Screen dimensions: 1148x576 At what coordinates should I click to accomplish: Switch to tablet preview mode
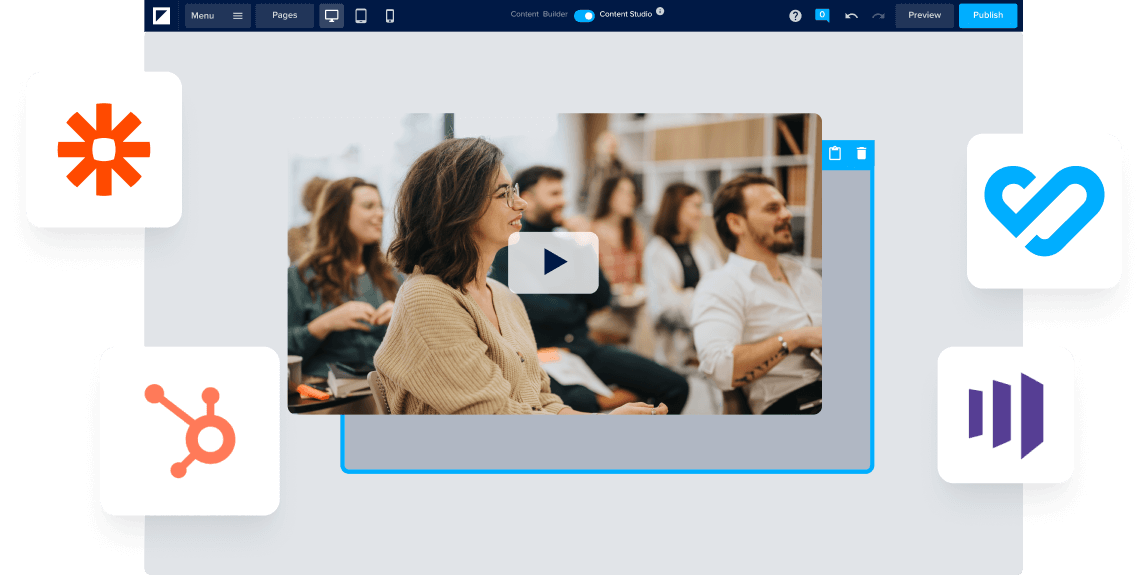coord(361,16)
